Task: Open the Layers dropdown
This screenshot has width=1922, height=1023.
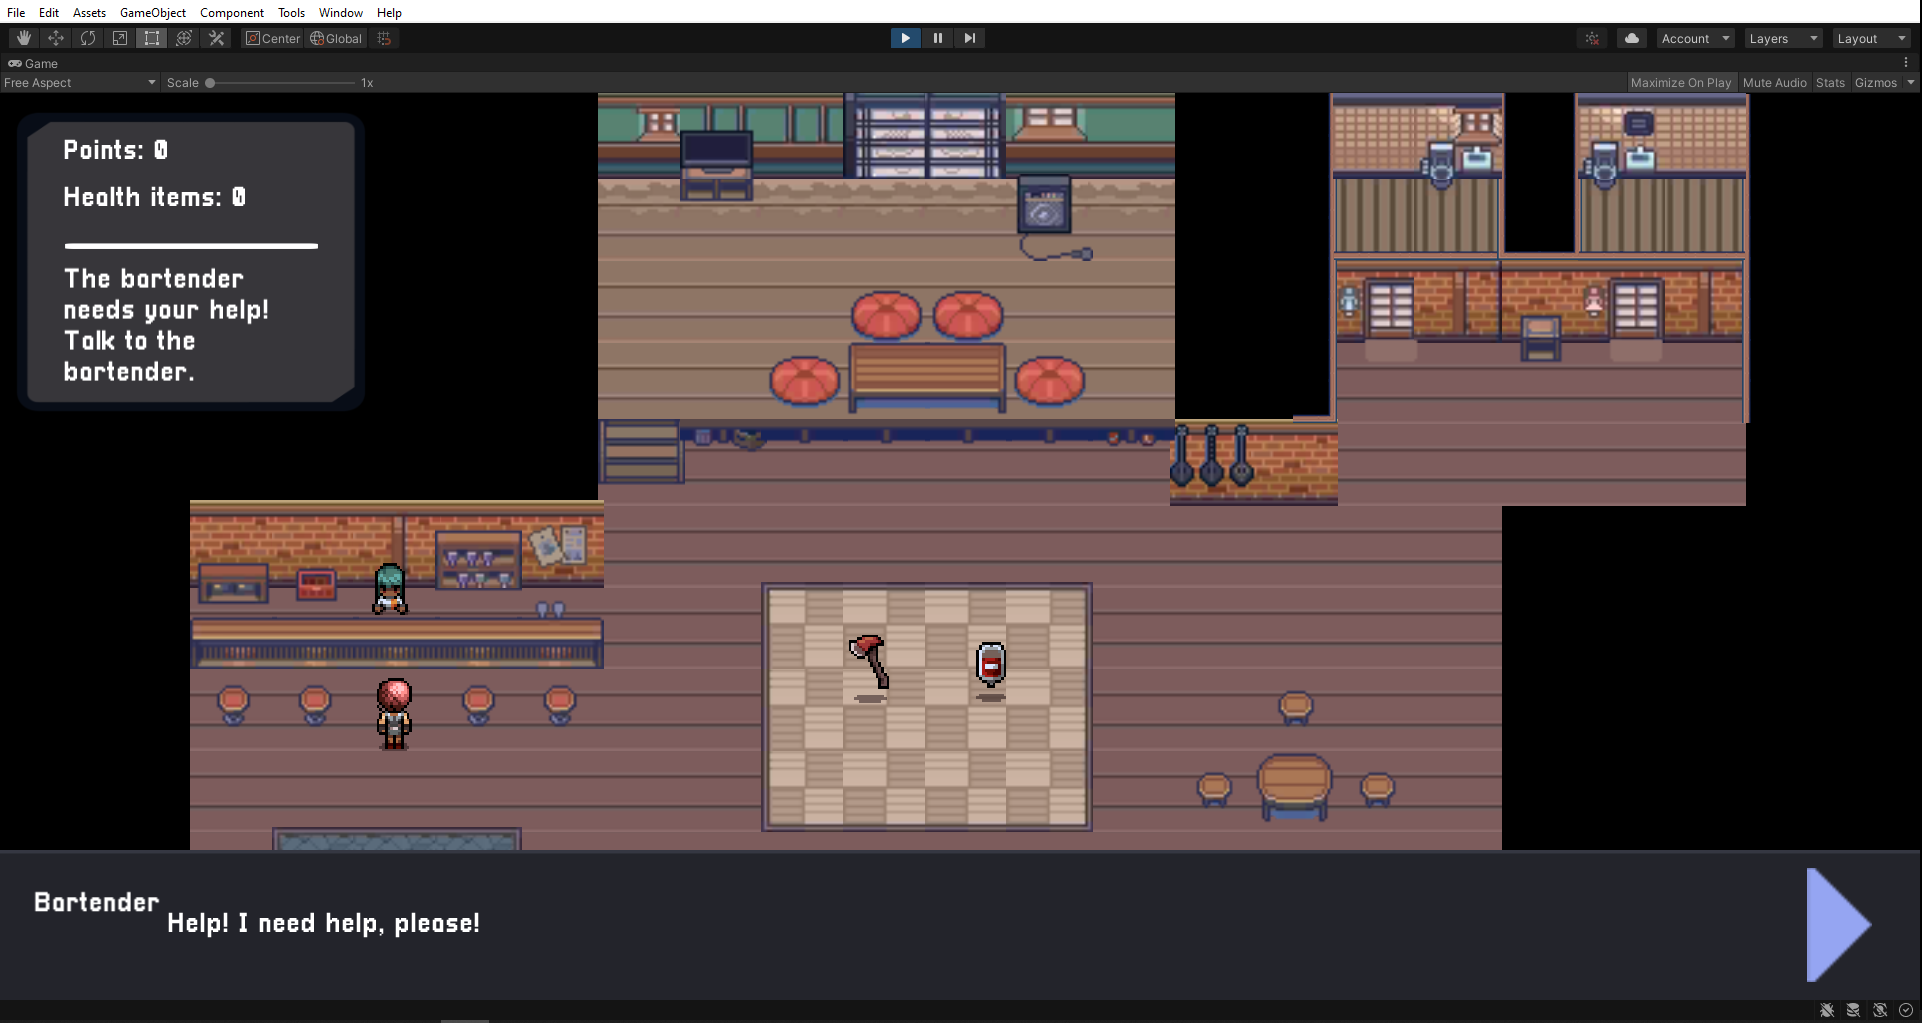Action: click(x=1782, y=38)
